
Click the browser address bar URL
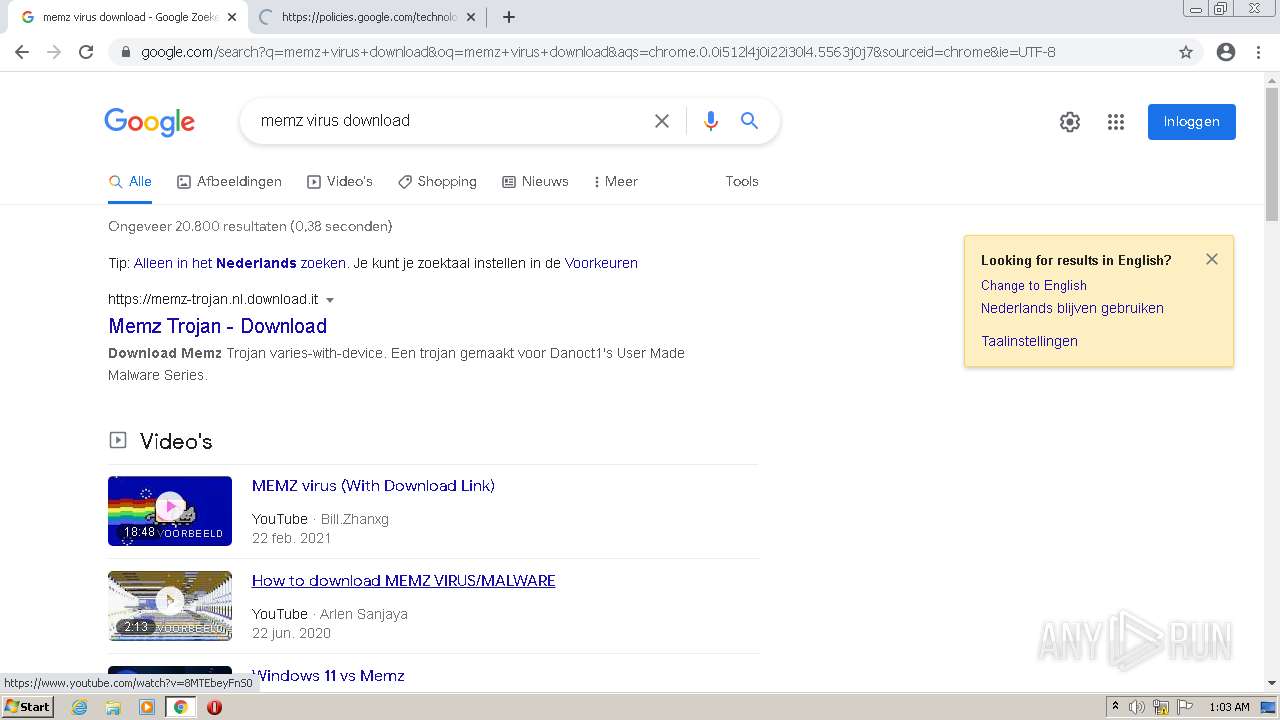click(598, 52)
